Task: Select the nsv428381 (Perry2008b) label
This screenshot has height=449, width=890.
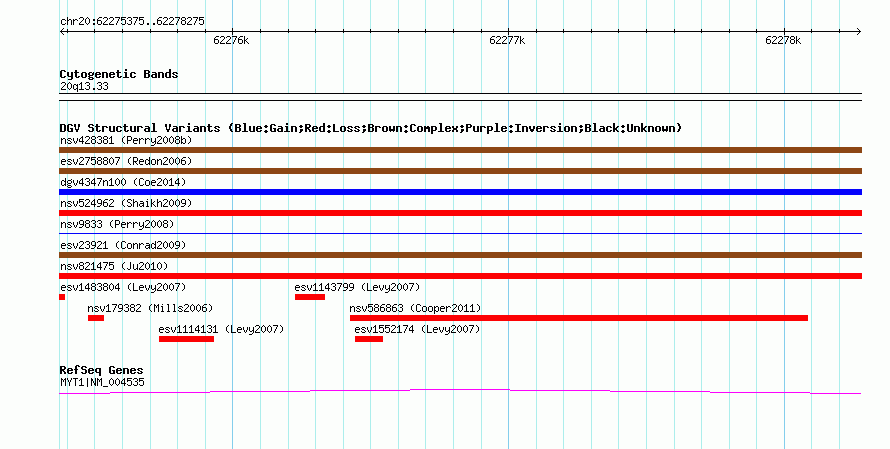Action: pos(126,140)
